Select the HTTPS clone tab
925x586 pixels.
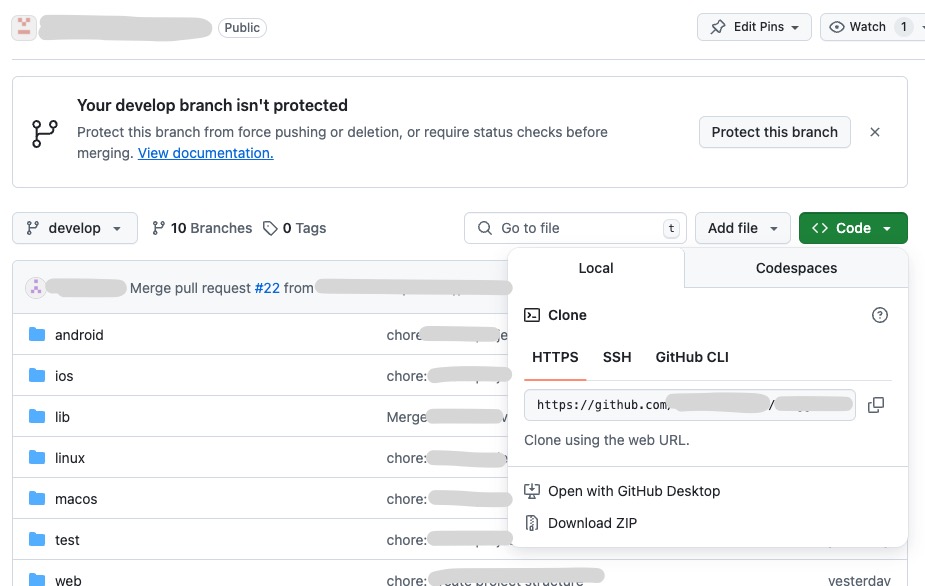point(555,357)
